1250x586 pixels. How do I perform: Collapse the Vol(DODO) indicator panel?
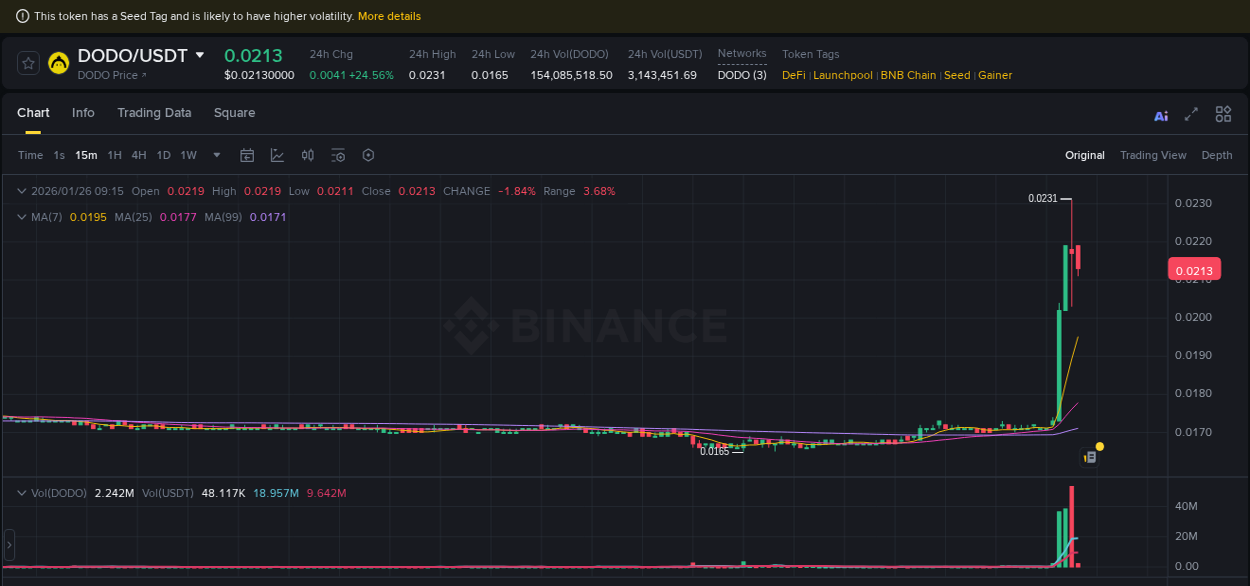coord(21,492)
